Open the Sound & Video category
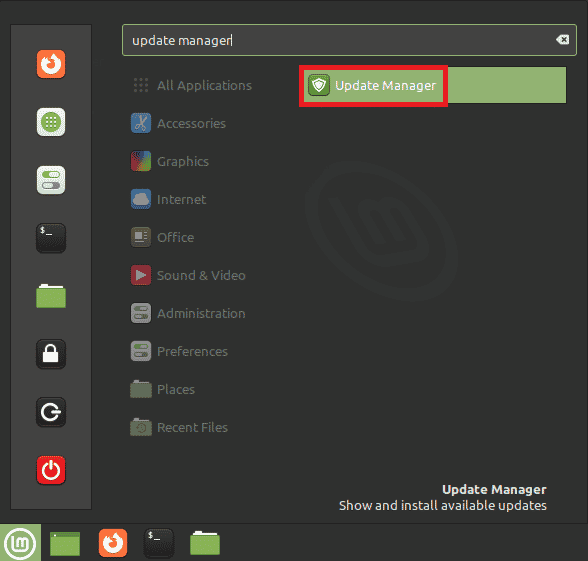 click(188, 275)
